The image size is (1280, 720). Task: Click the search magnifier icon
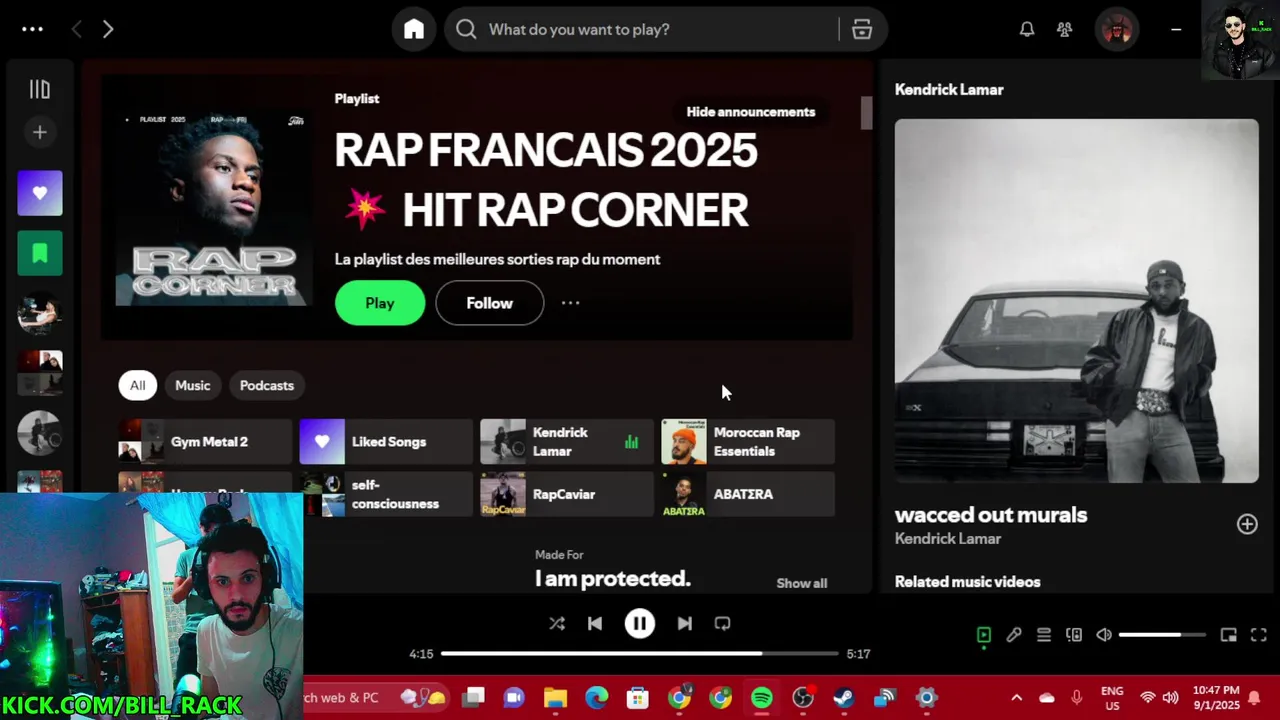(466, 29)
